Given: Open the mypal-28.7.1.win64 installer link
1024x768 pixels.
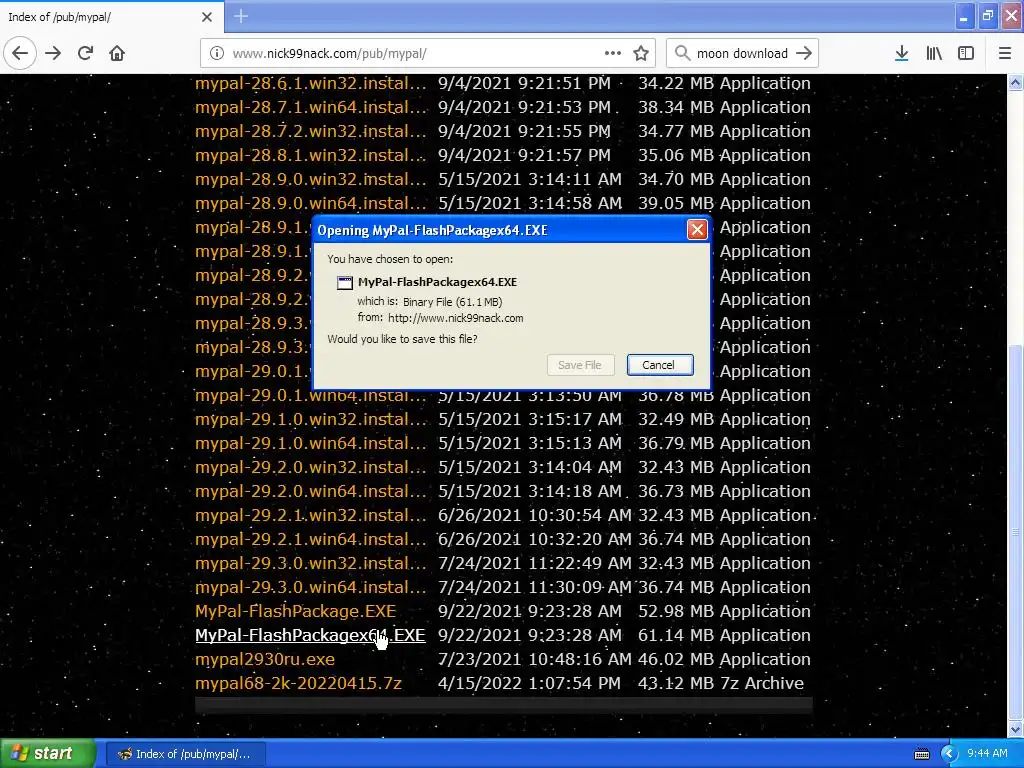Looking at the screenshot, I should pos(310,107).
